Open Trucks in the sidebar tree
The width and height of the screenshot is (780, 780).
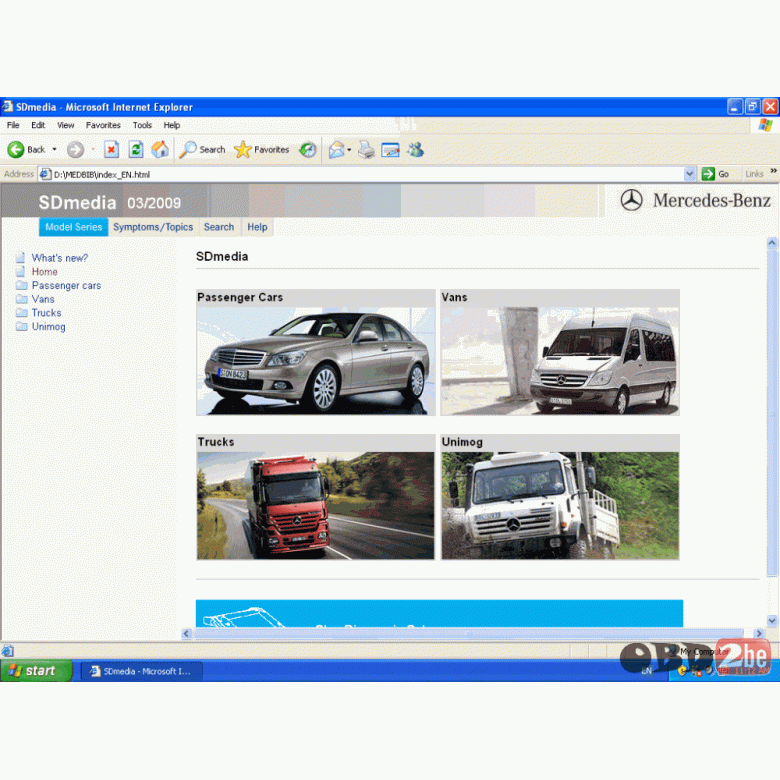click(x=46, y=313)
